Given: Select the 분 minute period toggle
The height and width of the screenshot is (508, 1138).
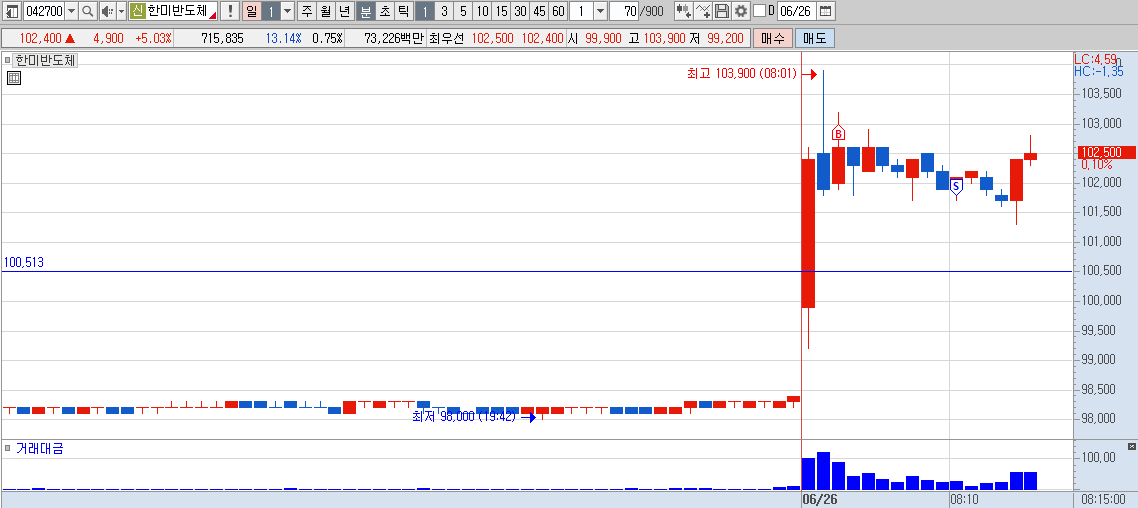Looking at the screenshot, I should pos(366,11).
